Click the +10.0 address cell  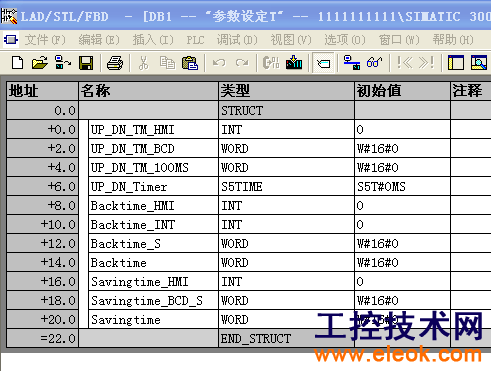pos(42,224)
